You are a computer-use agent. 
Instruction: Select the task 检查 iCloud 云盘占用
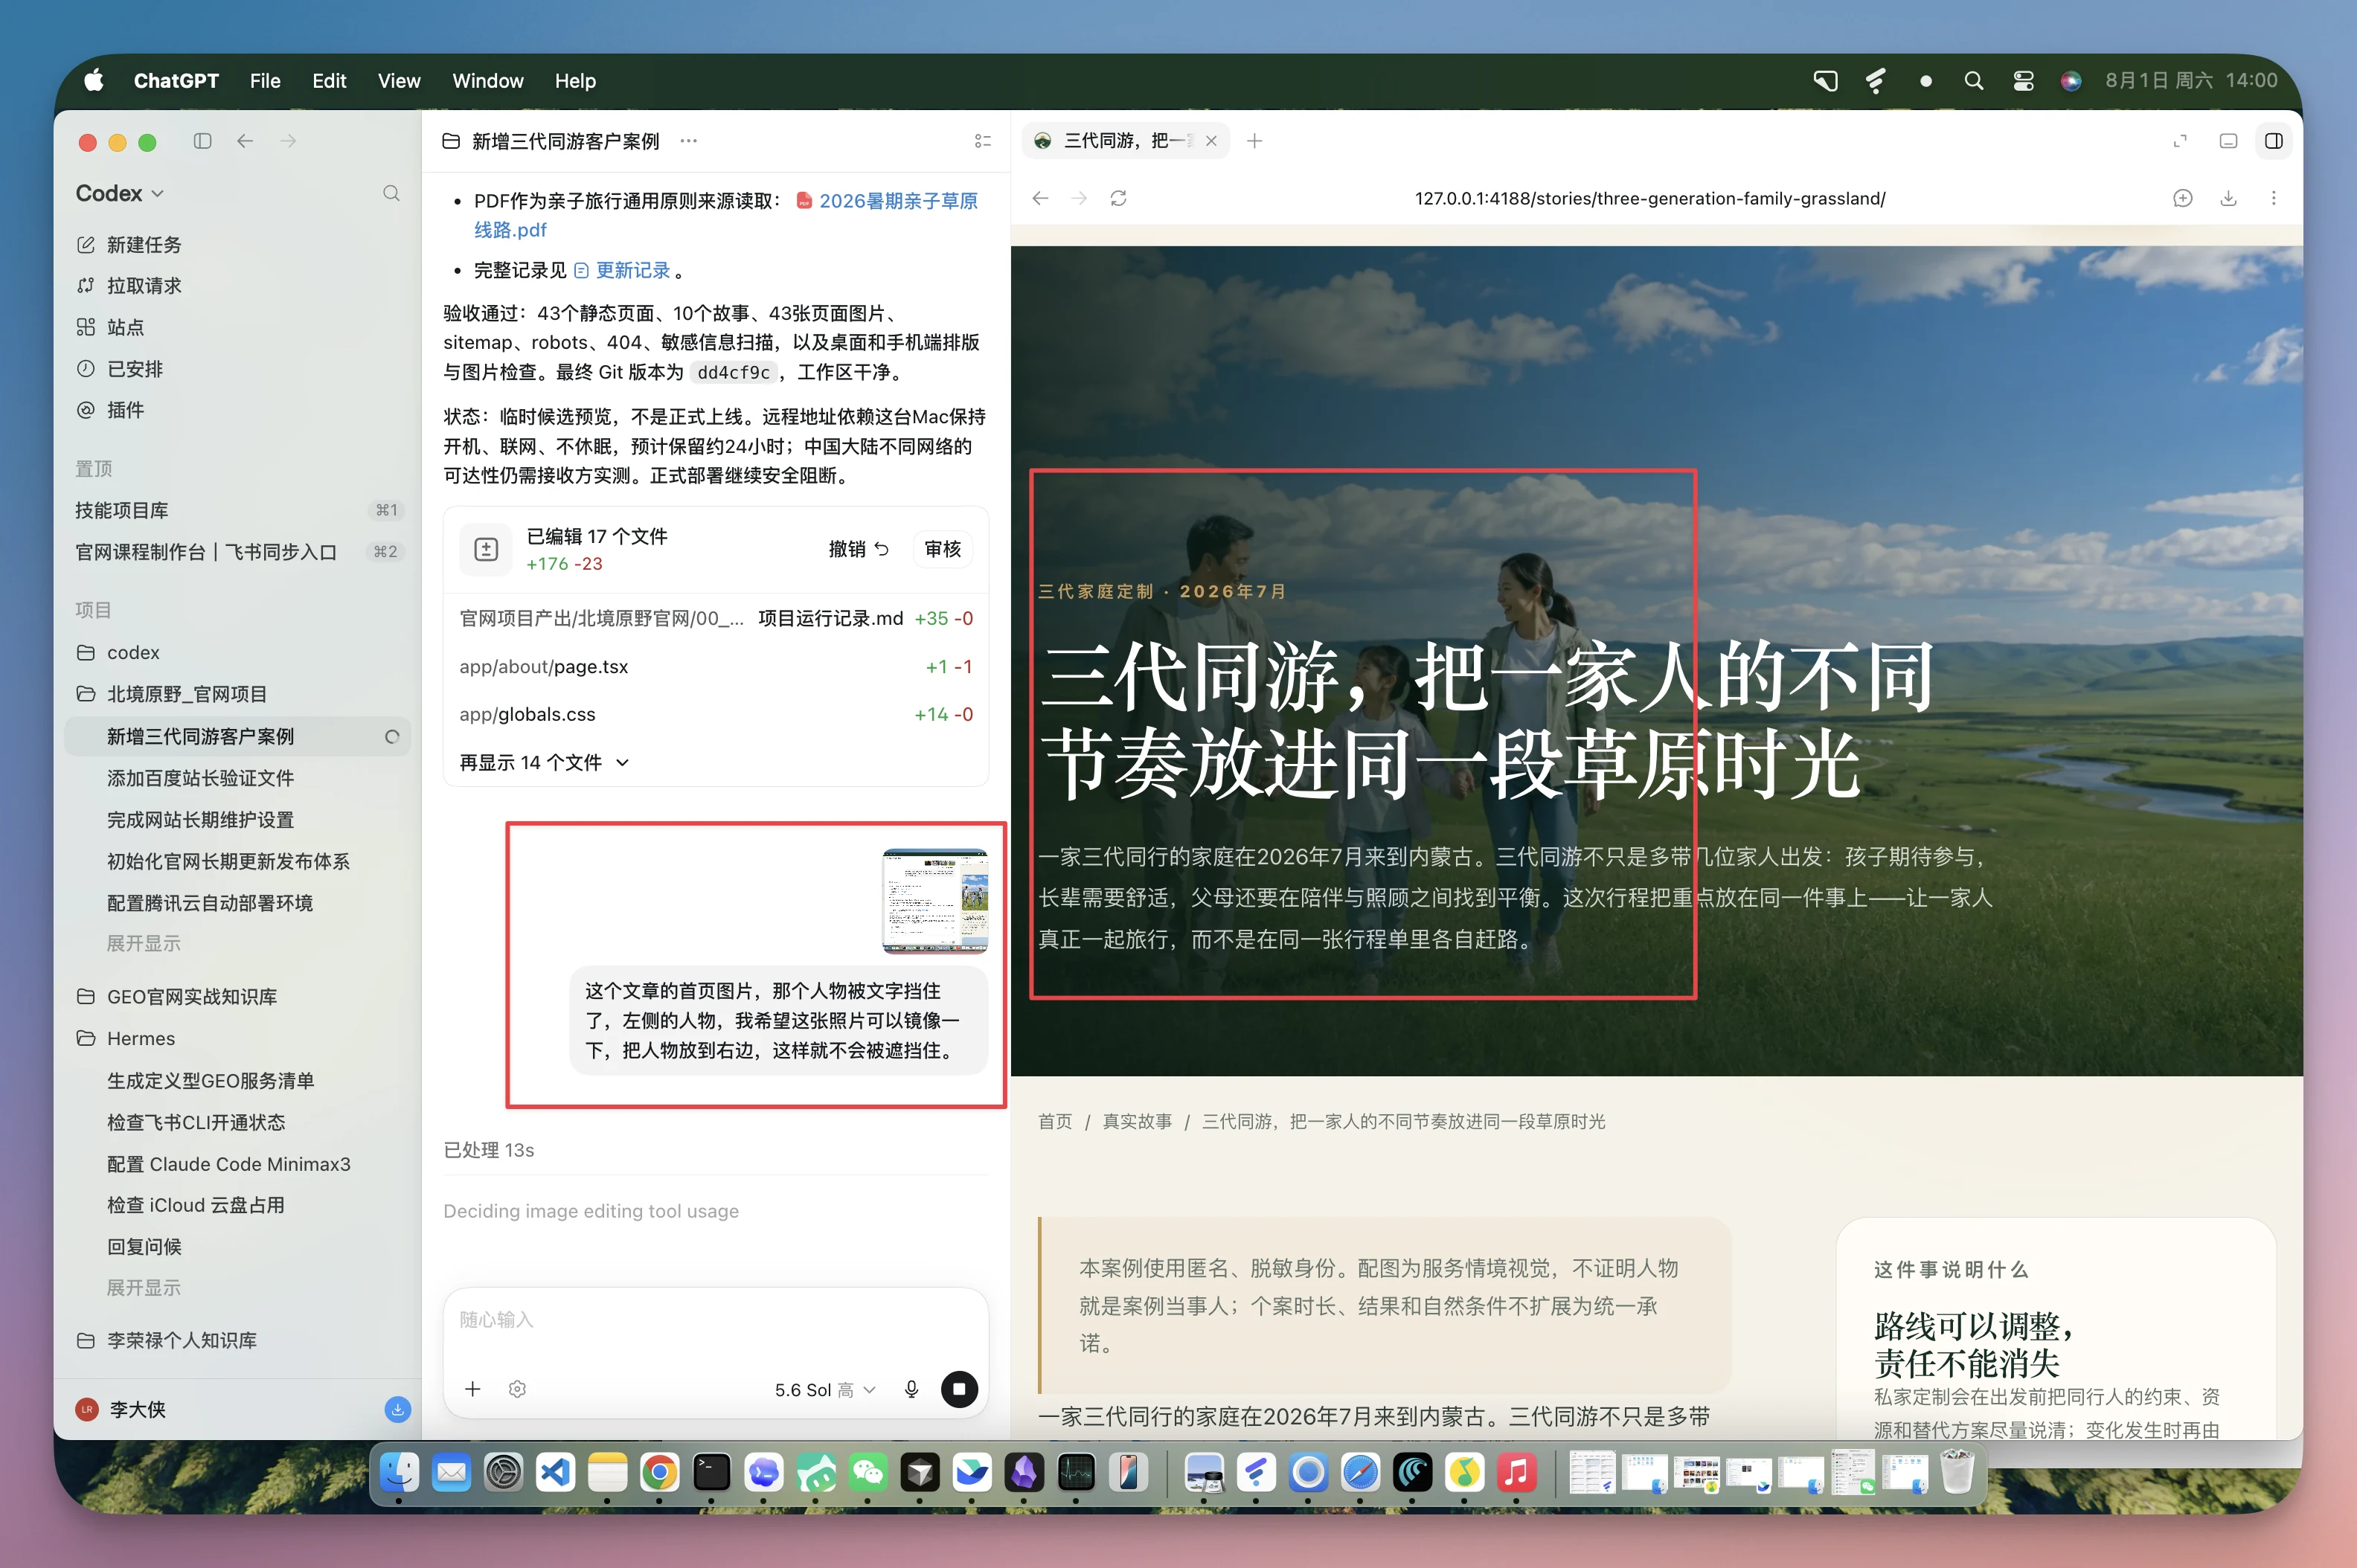tap(196, 1205)
